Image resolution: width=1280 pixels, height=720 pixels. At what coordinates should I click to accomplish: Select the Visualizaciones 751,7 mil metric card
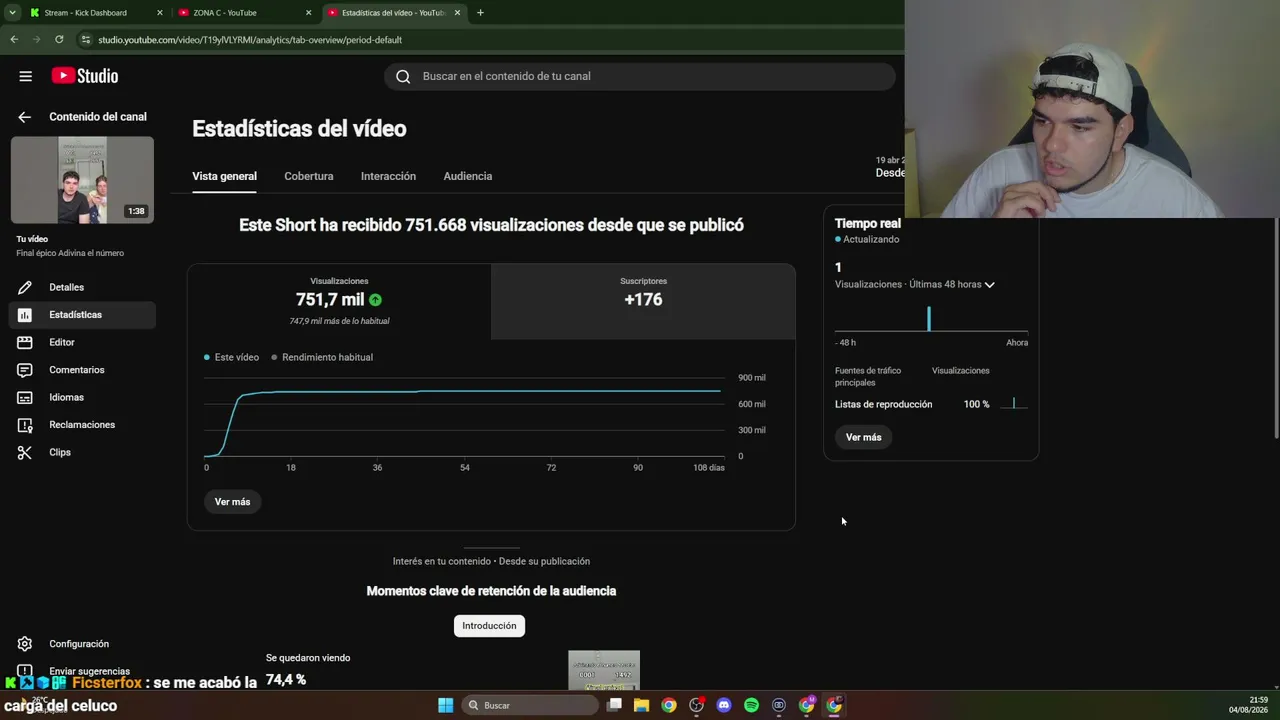339,301
